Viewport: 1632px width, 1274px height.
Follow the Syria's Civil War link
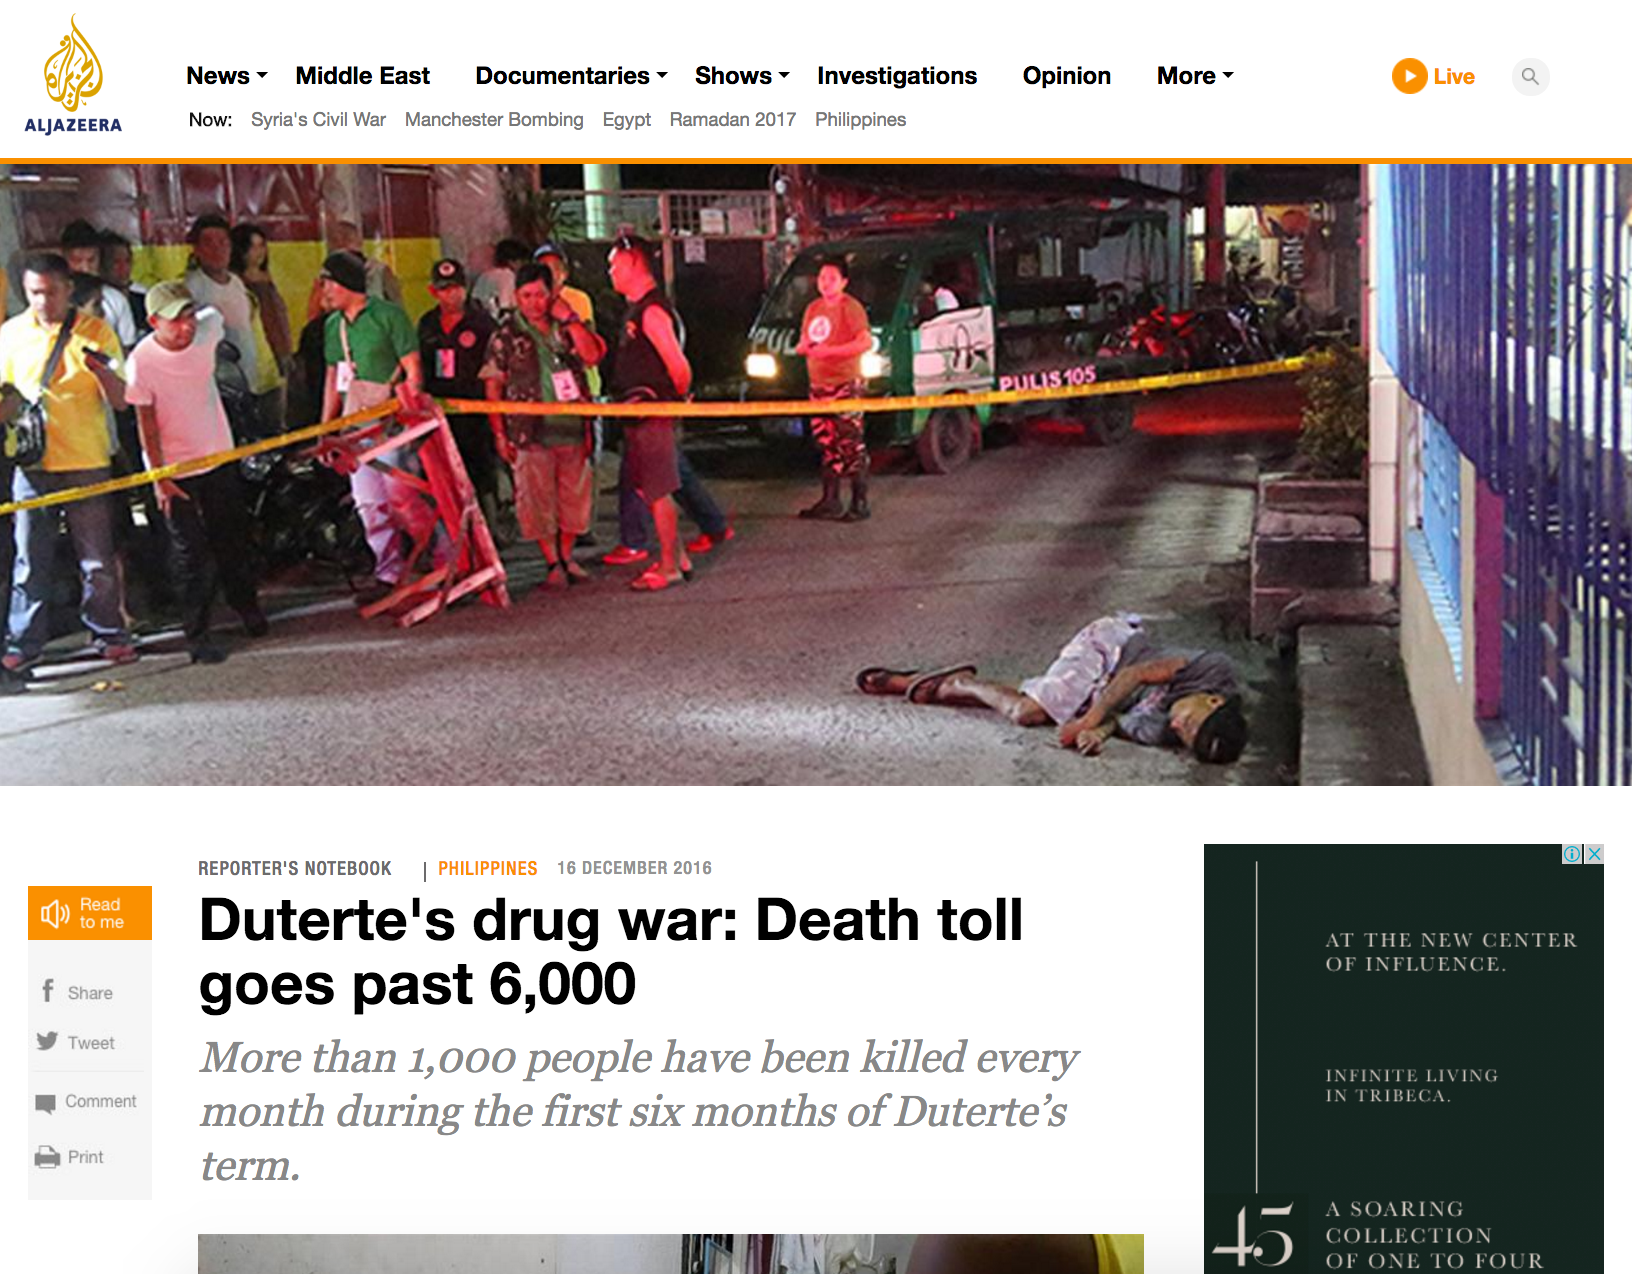tap(318, 119)
